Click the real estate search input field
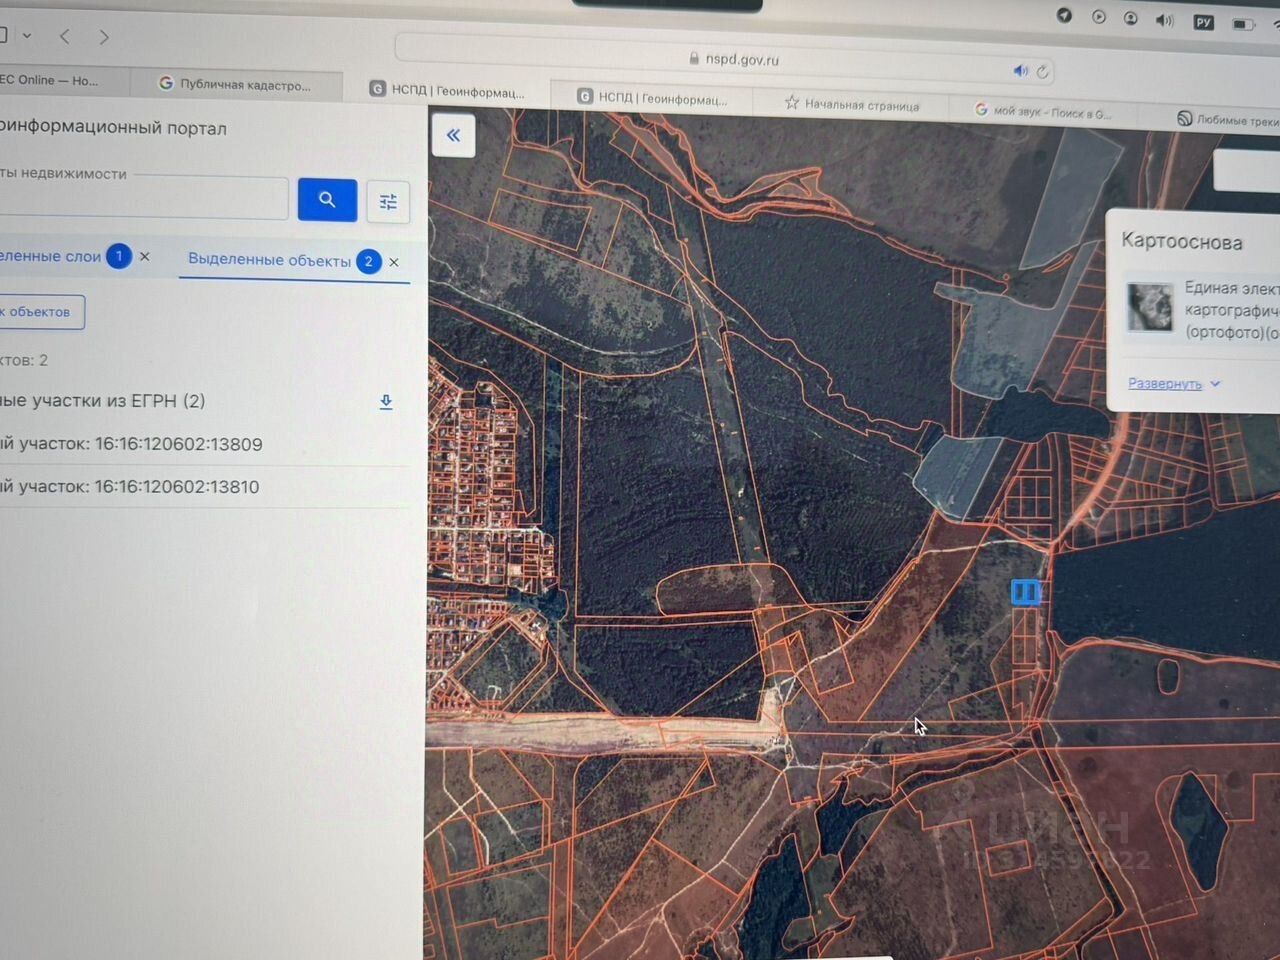 coord(142,200)
